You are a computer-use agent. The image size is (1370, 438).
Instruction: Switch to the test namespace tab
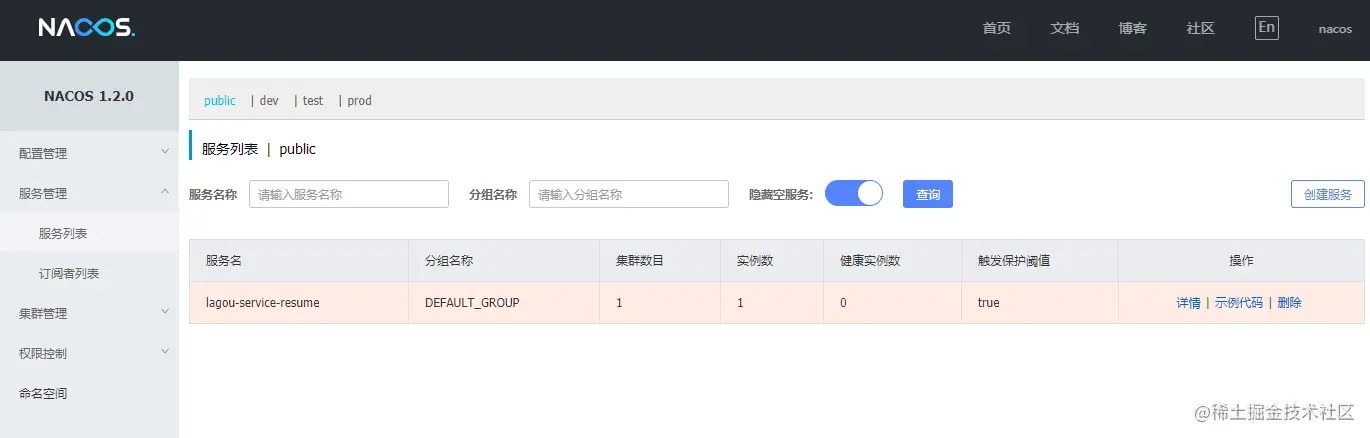coord(313,101)
